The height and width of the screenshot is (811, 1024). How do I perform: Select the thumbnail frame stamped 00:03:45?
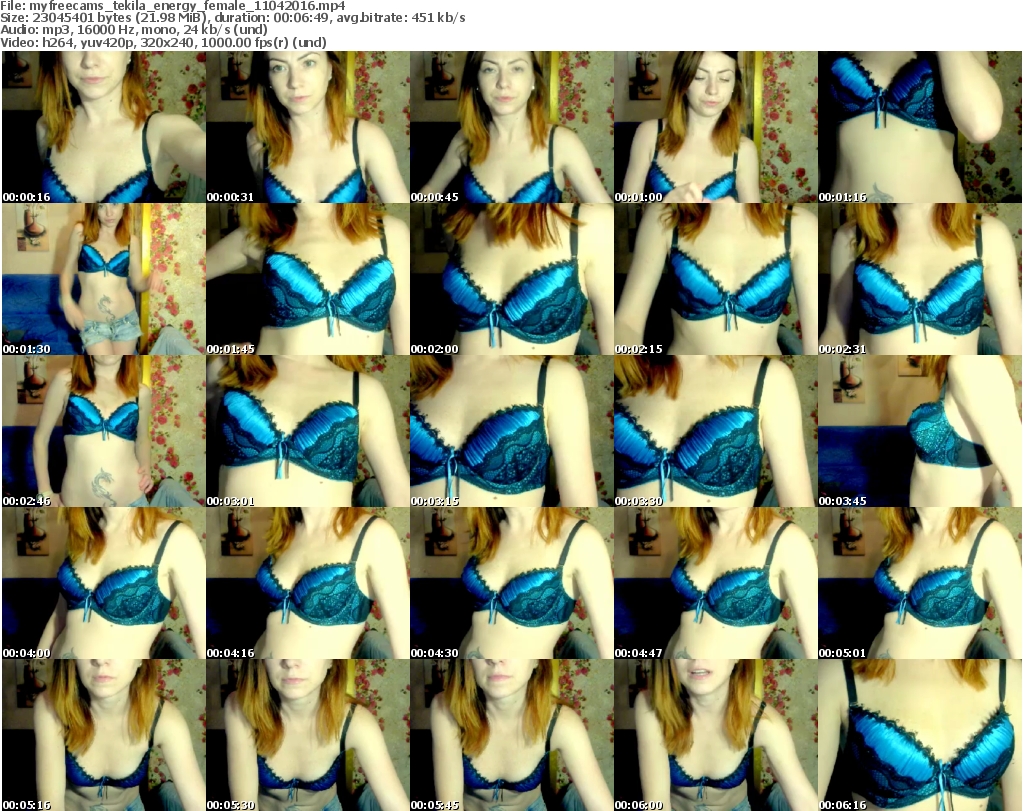[920, 431]
